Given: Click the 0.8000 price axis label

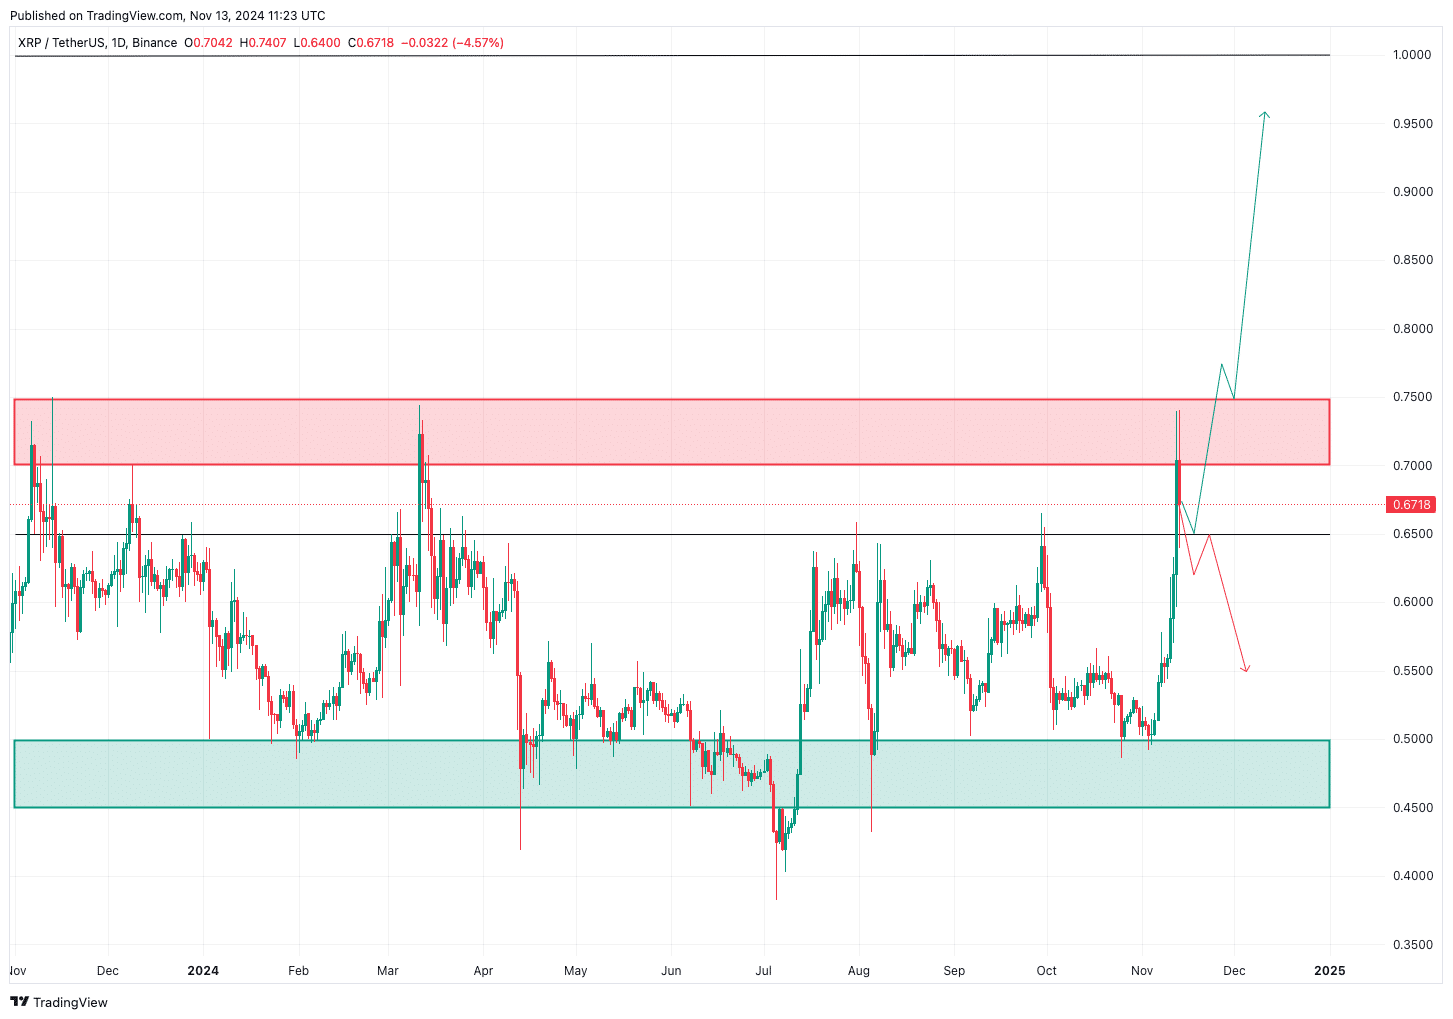Looking at the screenshot, I should click(1412, 329).
